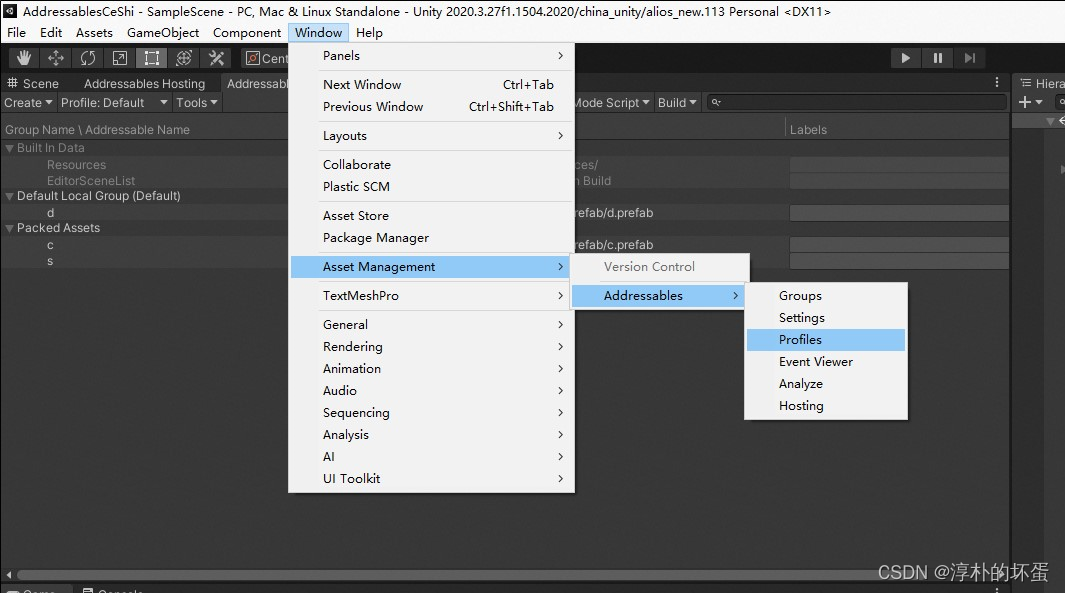
Task: Close the open Window menu
Action: point(319,33)
